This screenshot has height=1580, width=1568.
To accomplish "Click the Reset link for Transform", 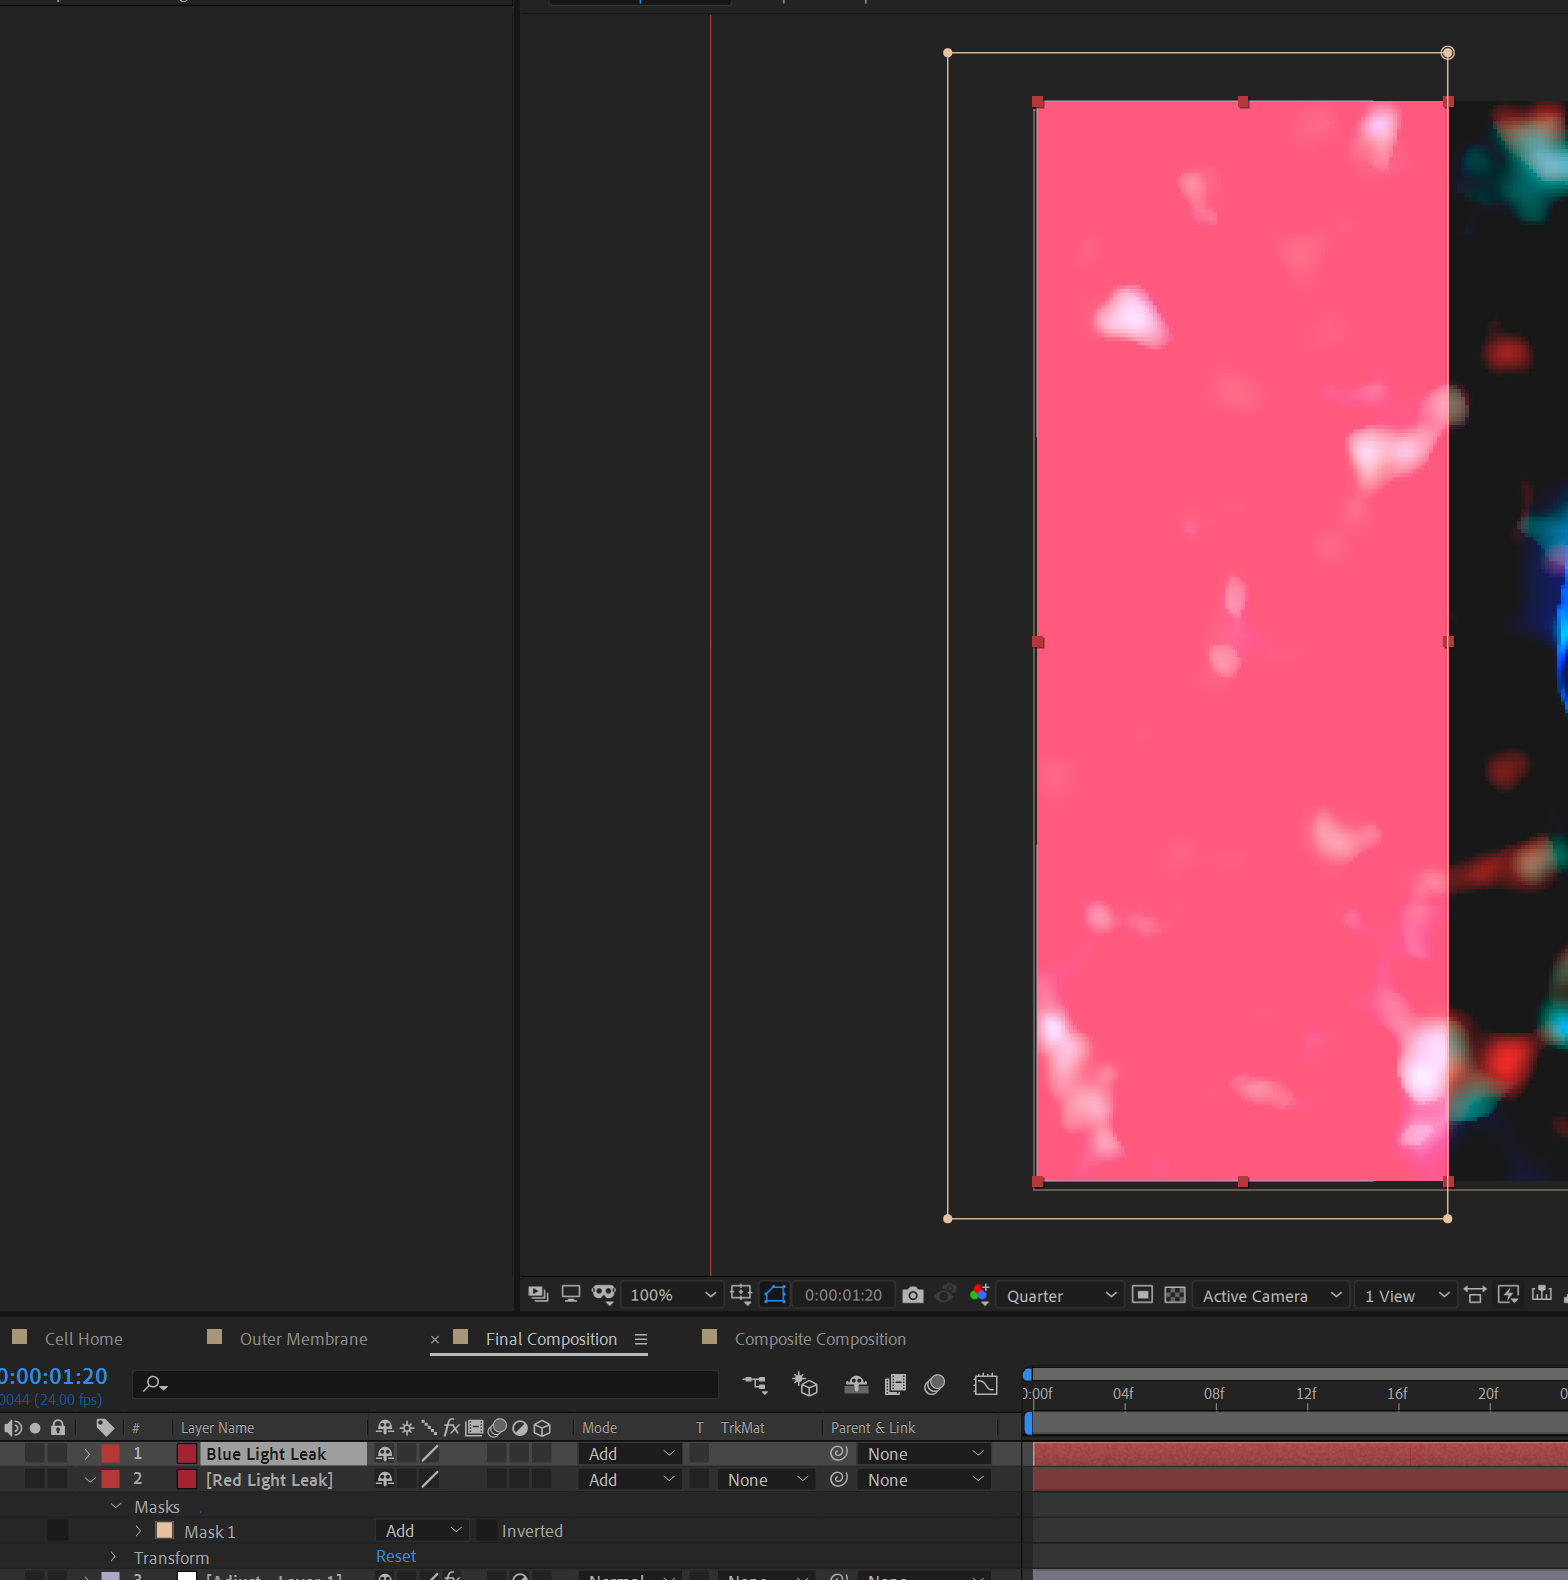I will 396,1556.
